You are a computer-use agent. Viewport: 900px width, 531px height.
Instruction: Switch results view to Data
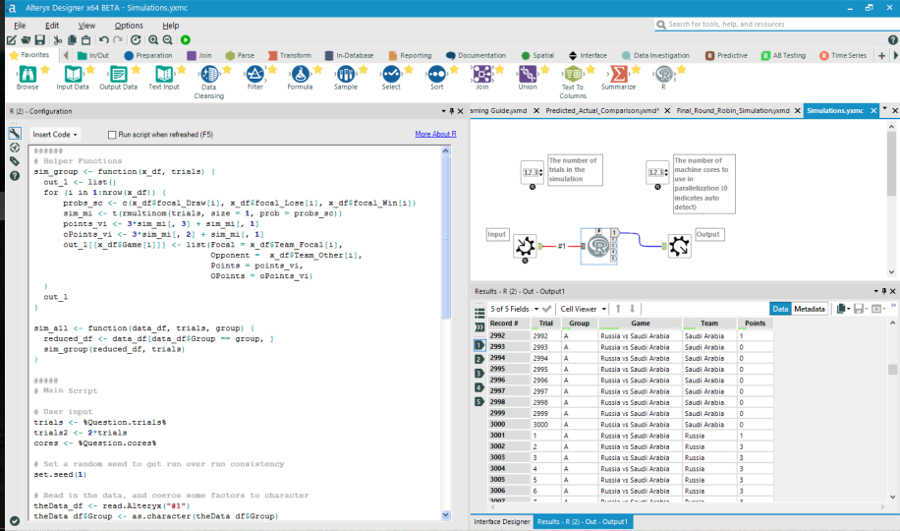(780, 309)
